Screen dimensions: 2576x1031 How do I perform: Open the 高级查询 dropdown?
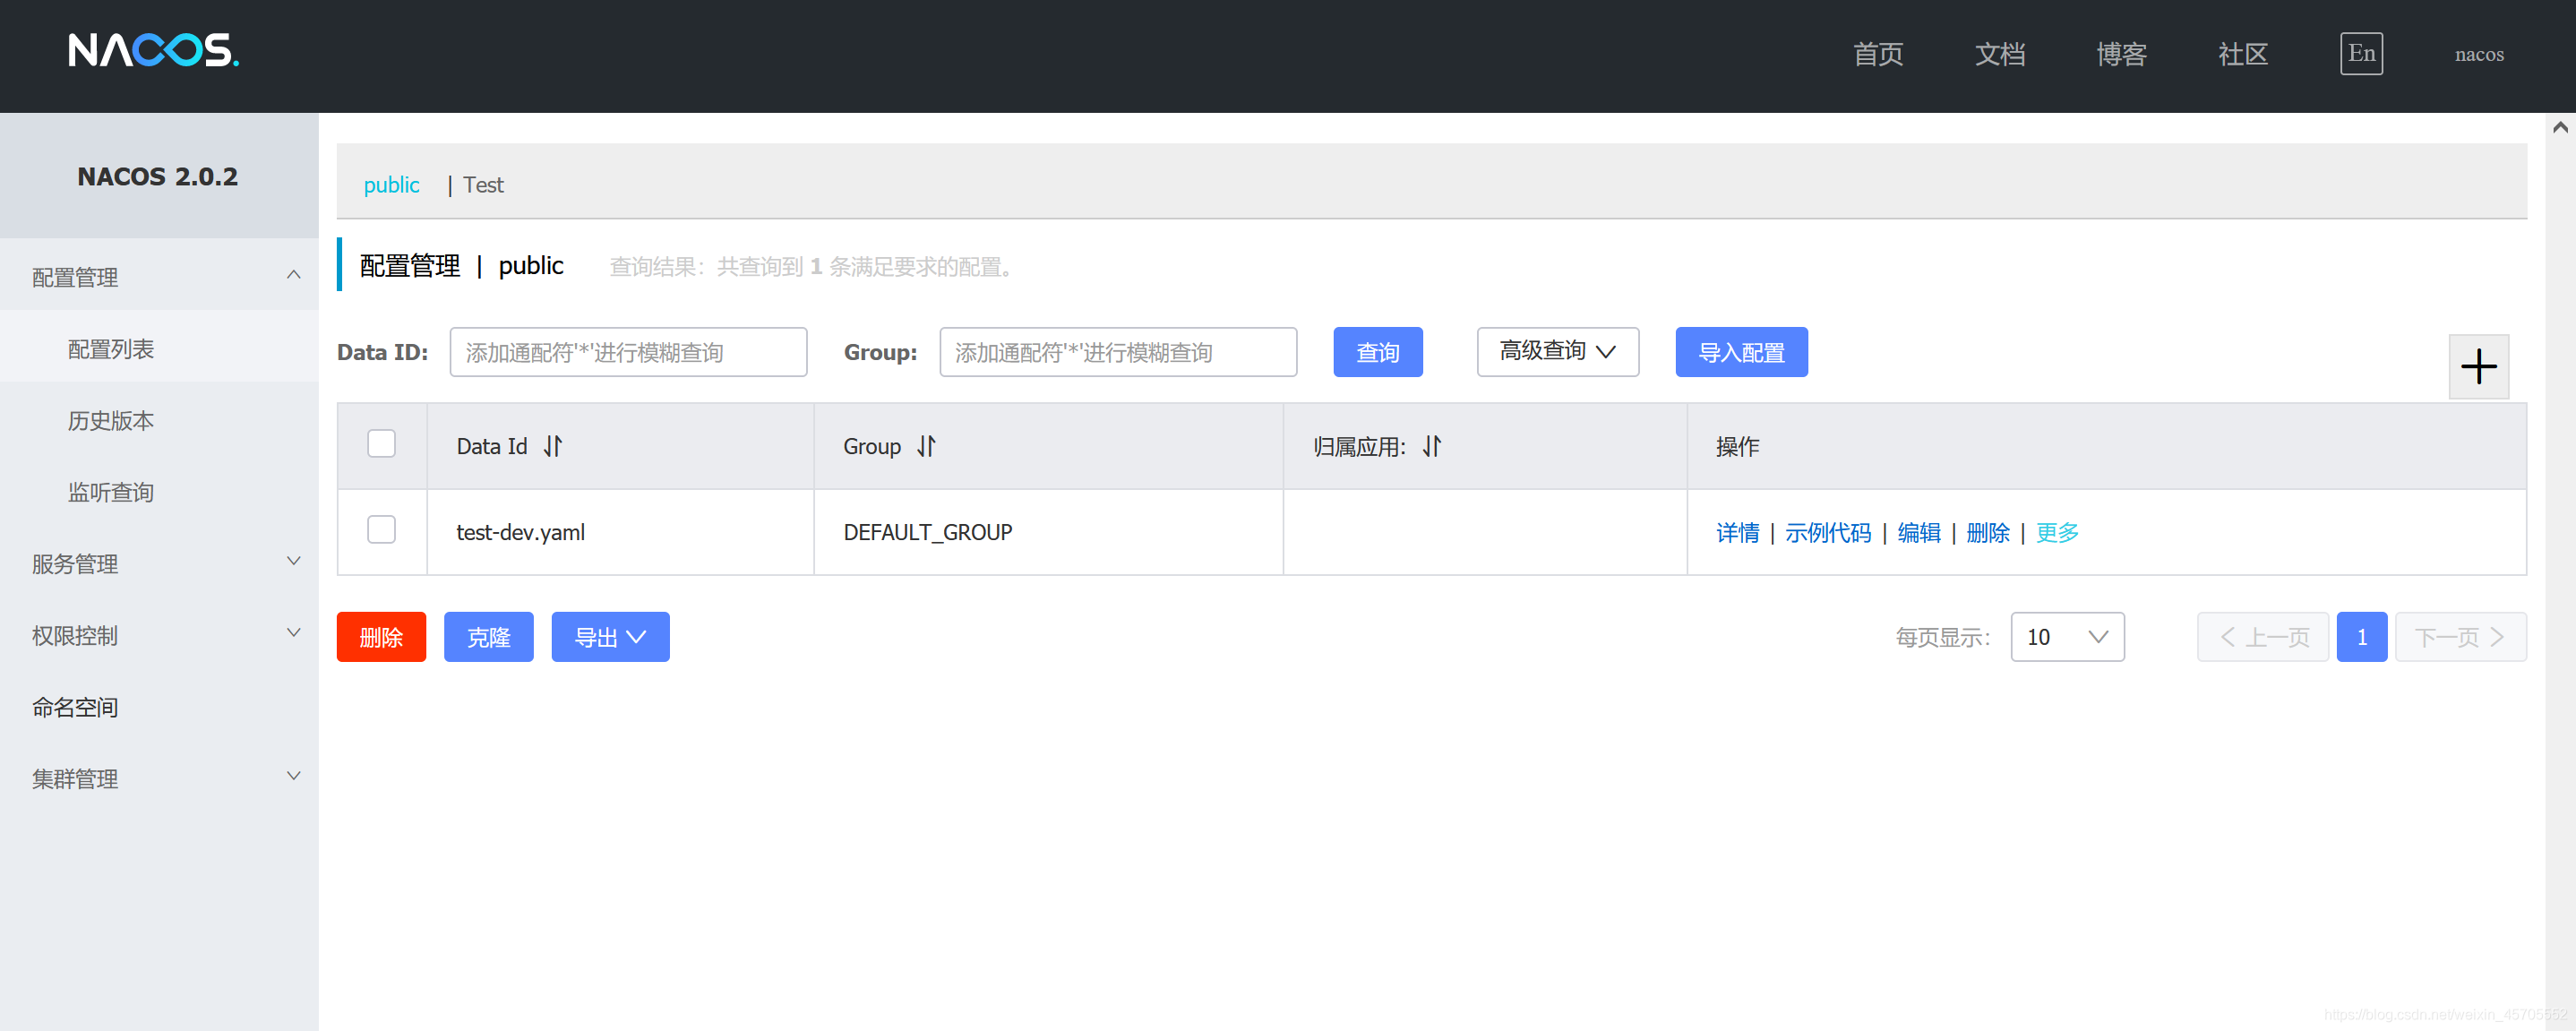pyautogui.click(x=1557, y=352)
